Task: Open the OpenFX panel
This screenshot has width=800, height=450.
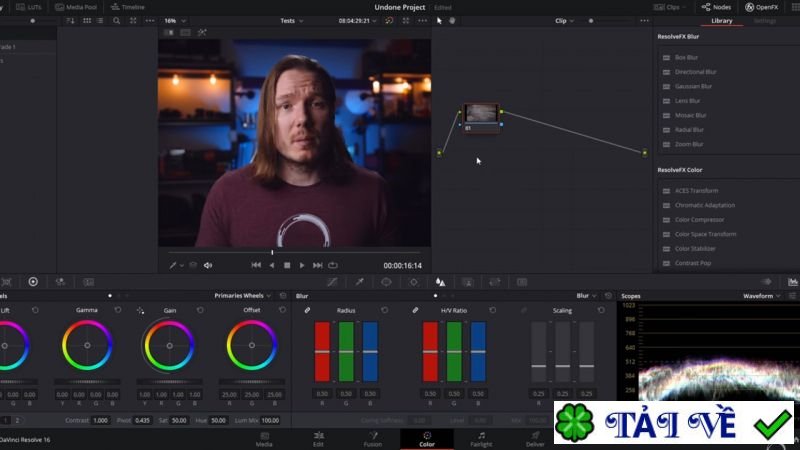Action: (x=762, y=7)
